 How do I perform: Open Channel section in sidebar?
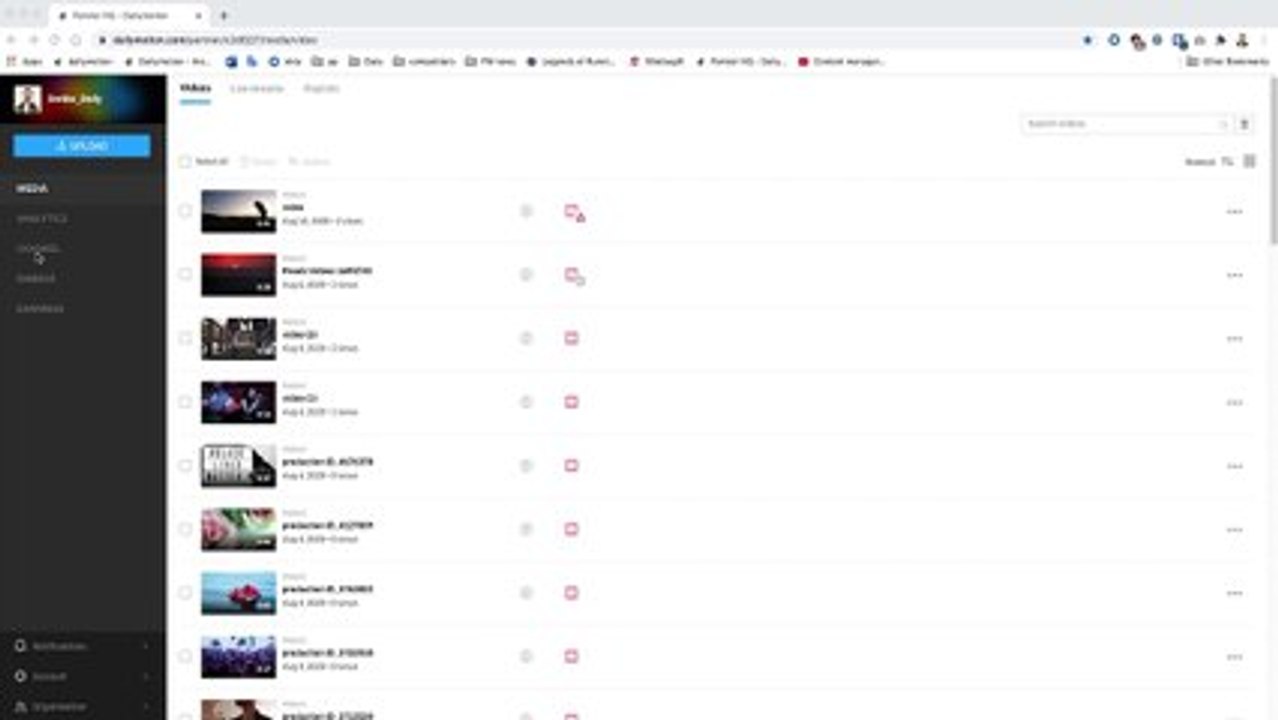[x=39, y=248]
